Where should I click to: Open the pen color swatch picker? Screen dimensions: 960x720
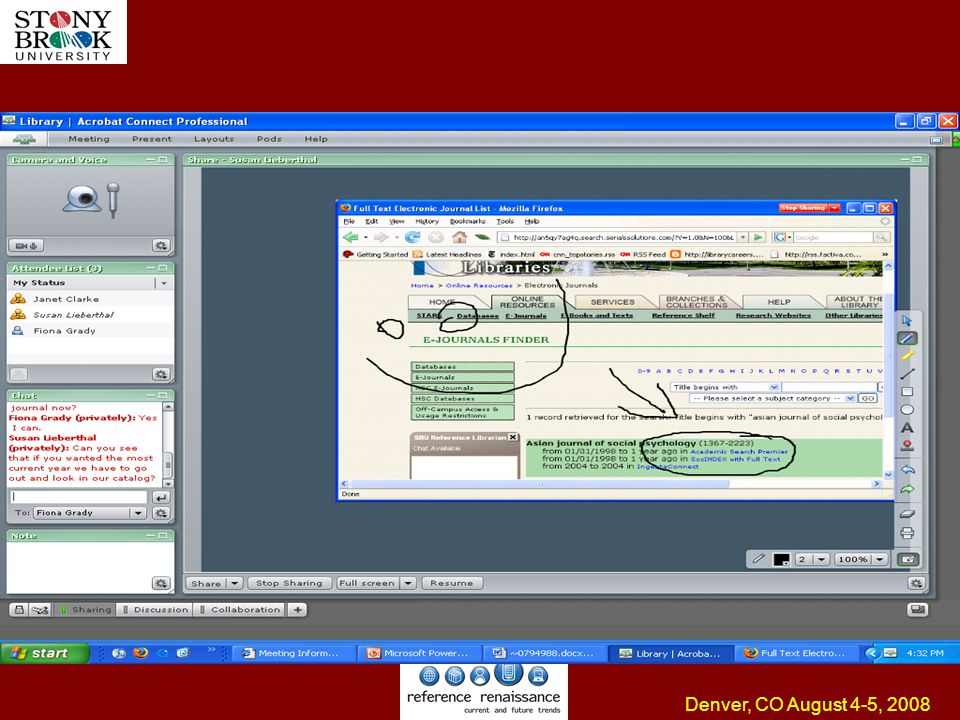[x=782, y=559]
